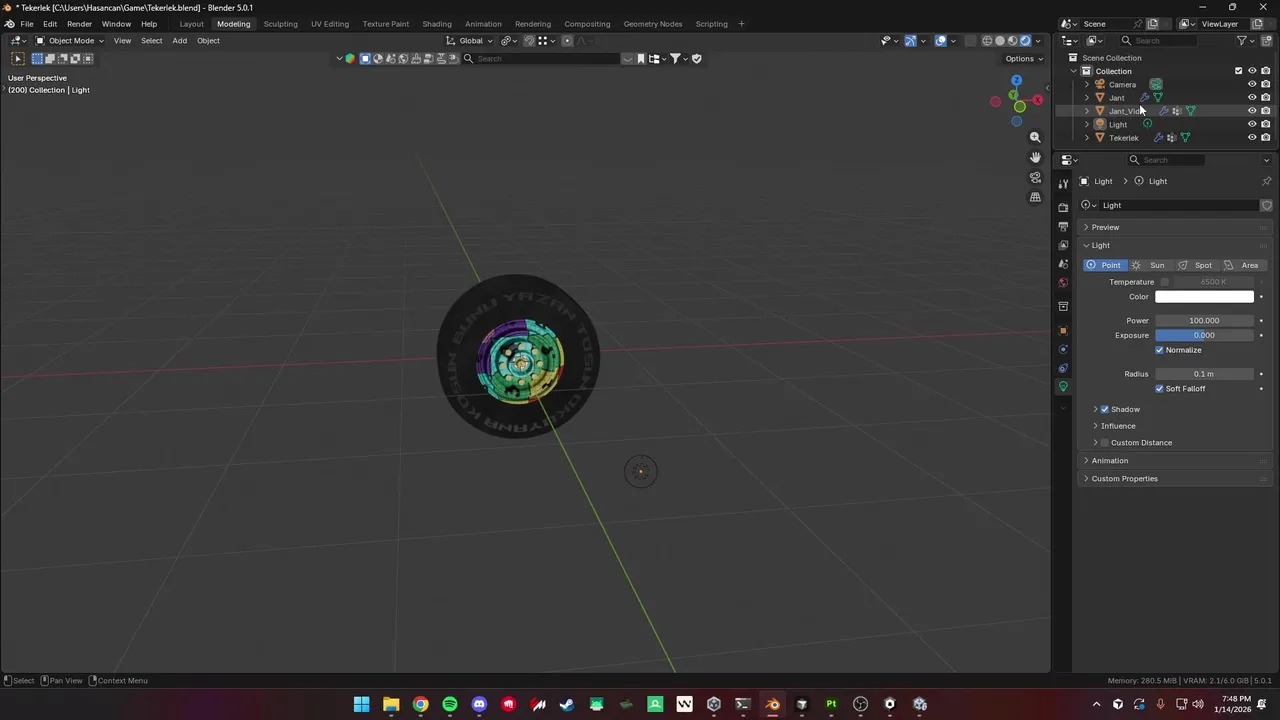Toggle proportional editing in header

567,41
